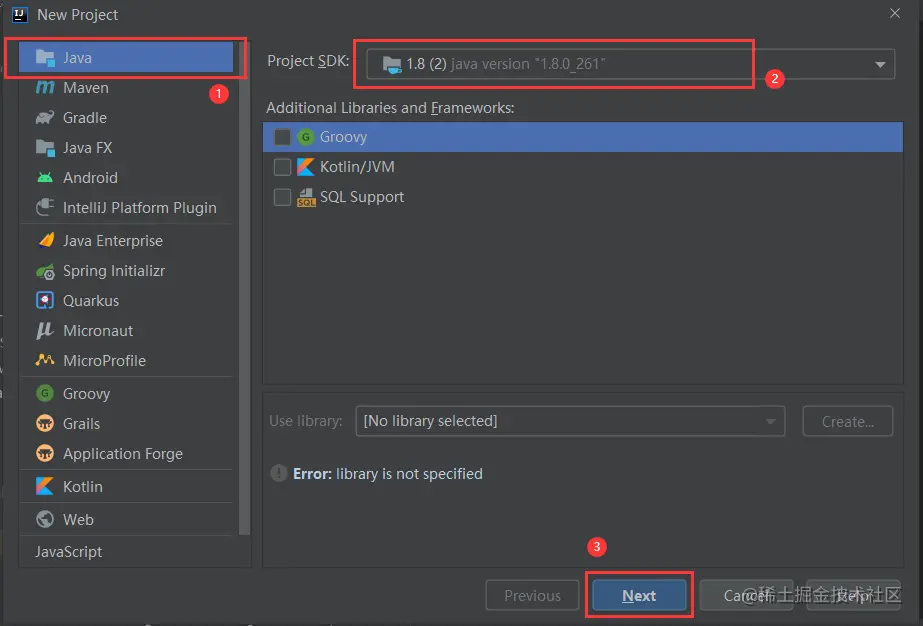Click the Java Enterprise icon

click(x=45, y=240)
